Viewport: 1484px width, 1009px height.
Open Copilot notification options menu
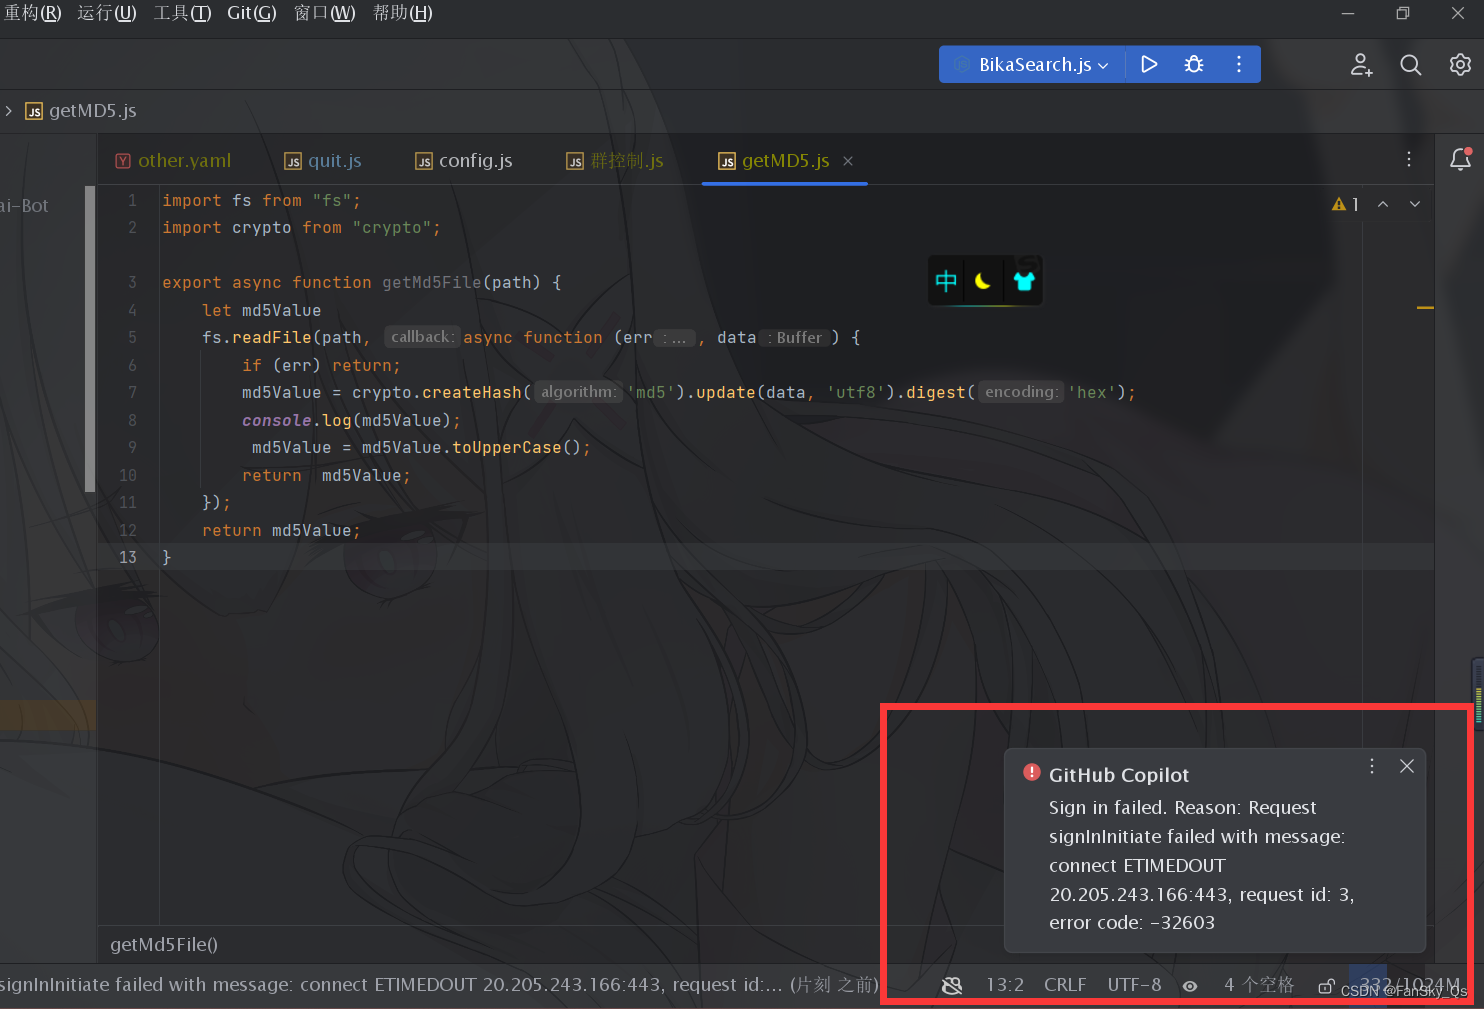coord(1372,766)
